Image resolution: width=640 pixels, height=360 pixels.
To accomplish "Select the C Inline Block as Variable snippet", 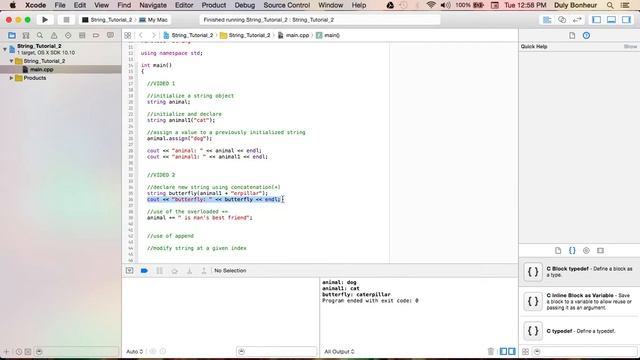I will tap(579, 301).
